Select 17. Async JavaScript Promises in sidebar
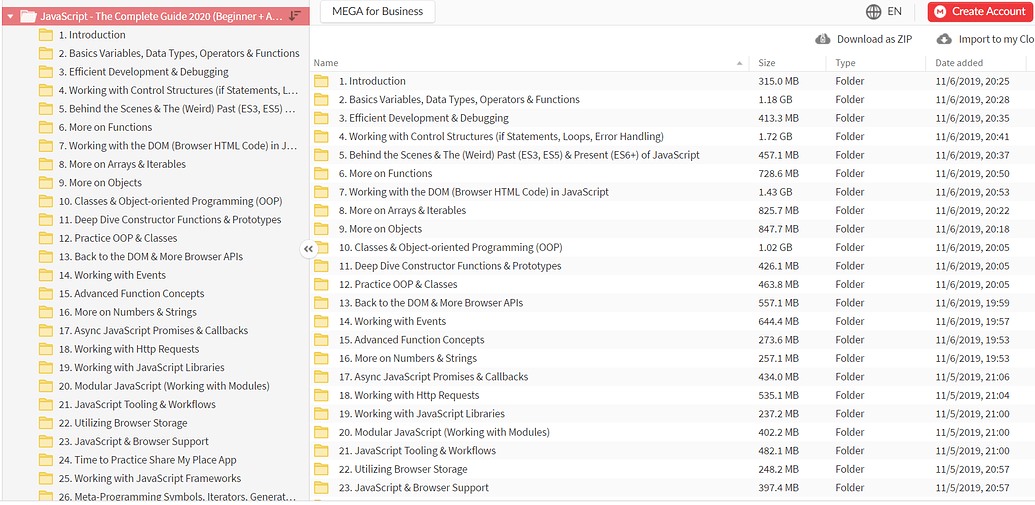 (x=153, y=331)
